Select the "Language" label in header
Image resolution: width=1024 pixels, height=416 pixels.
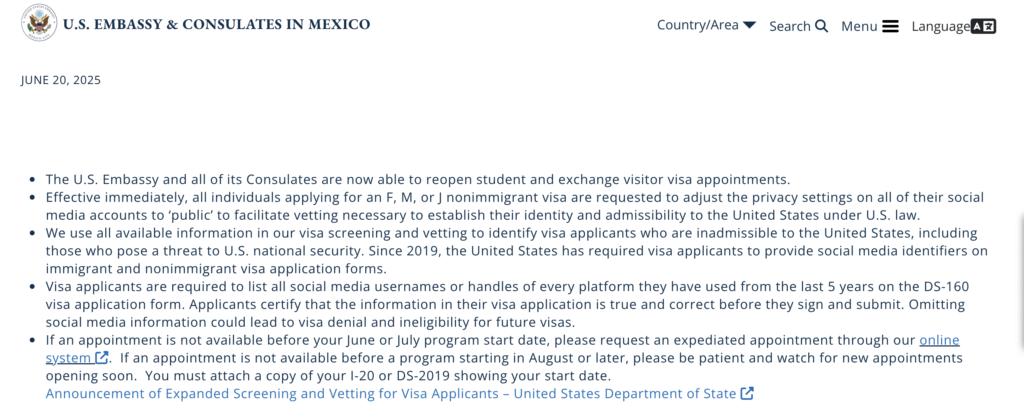940,26
